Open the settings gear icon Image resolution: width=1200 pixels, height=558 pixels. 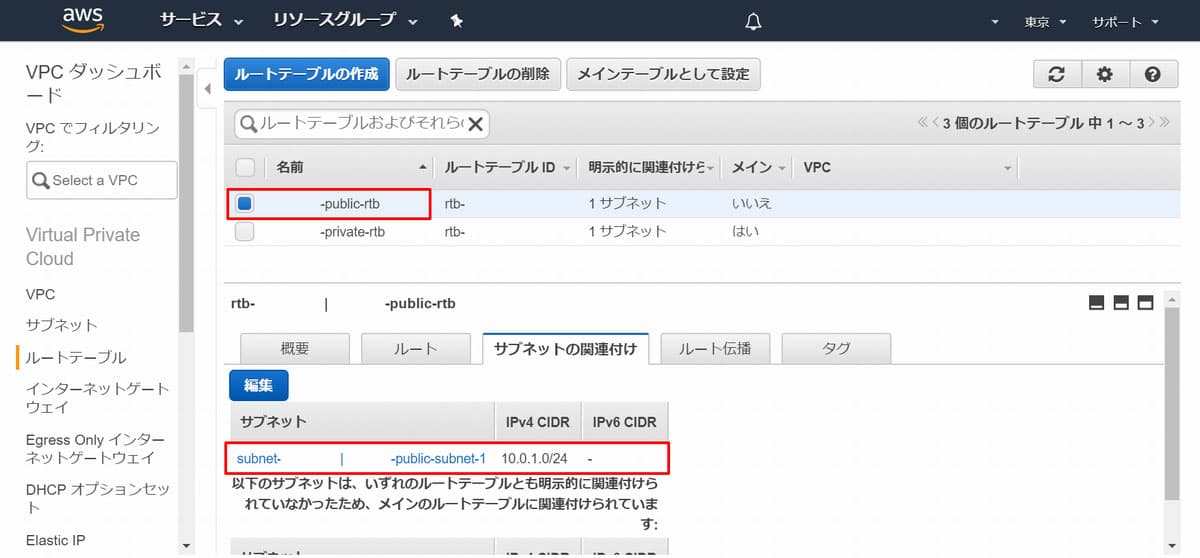(1104, 74)
